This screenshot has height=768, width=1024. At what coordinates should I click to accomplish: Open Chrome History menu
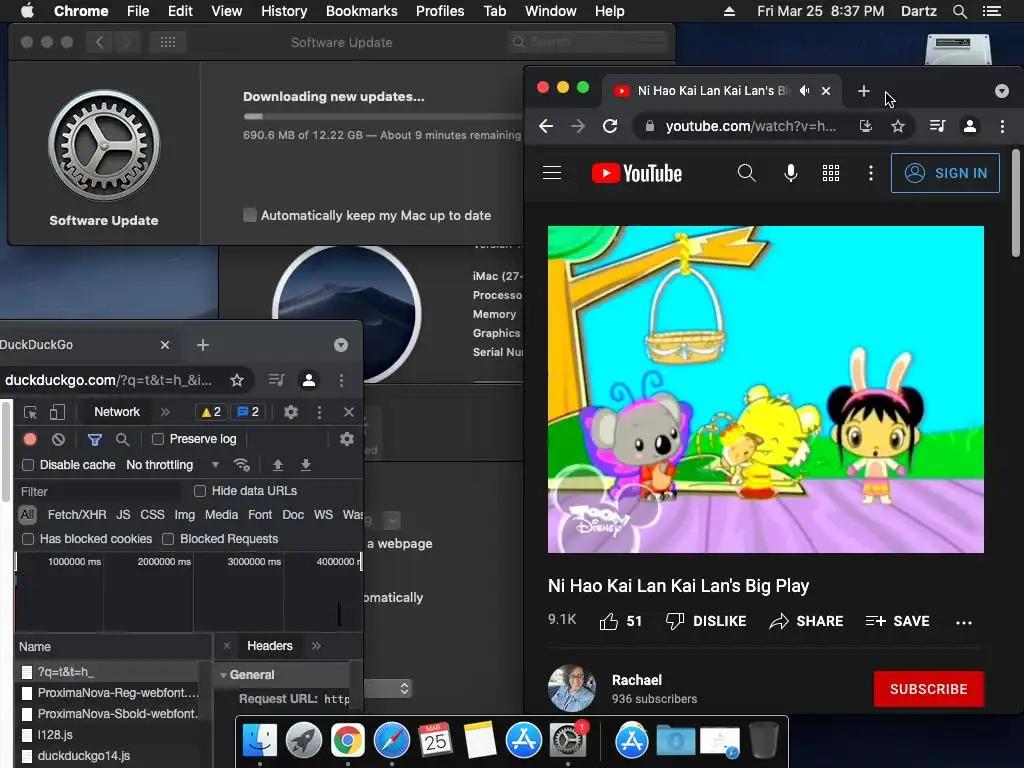point(284,11)
